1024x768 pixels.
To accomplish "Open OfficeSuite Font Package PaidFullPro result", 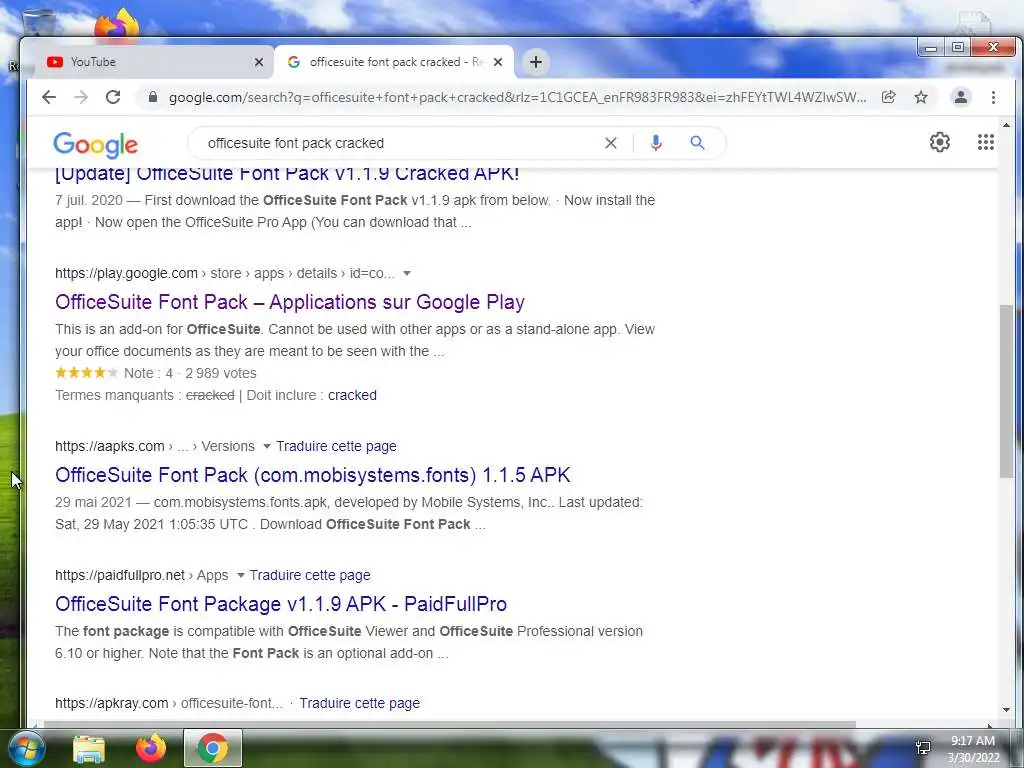I will click(x=281, y=604).
